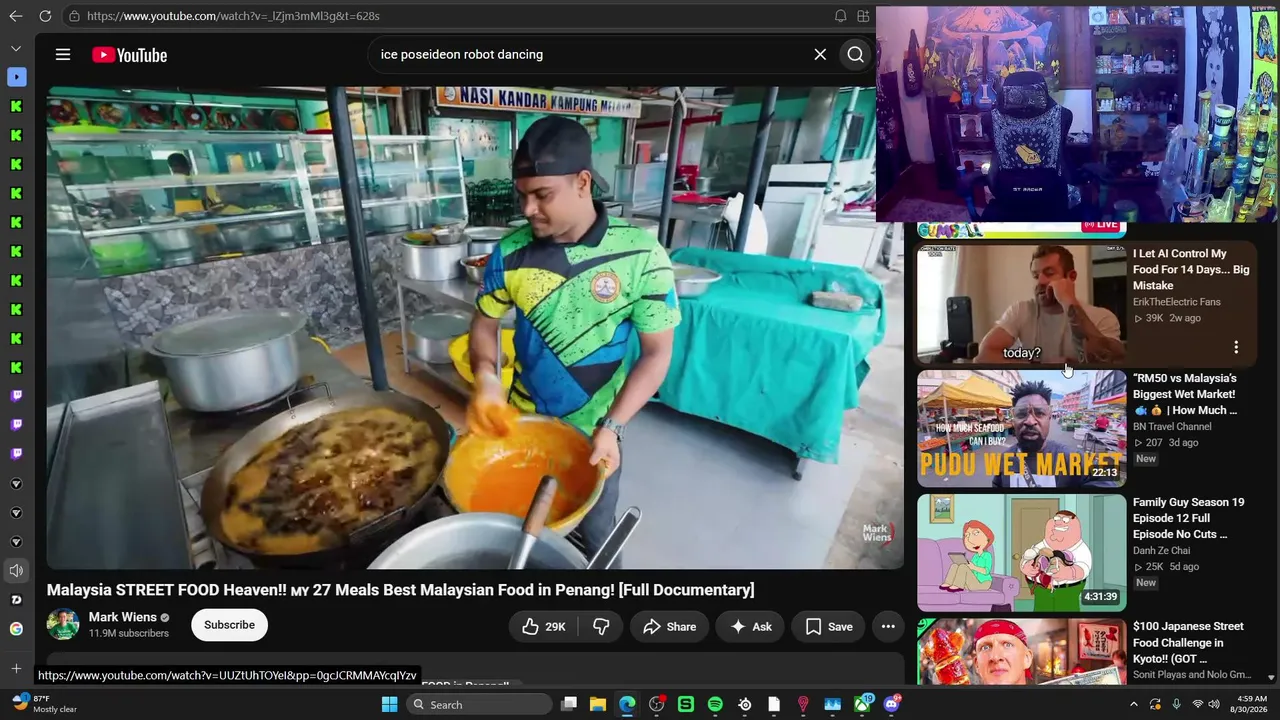The image size is (1280, 720).
Task: Click the browser address bar URL
Action: click(x=233, y=16)
